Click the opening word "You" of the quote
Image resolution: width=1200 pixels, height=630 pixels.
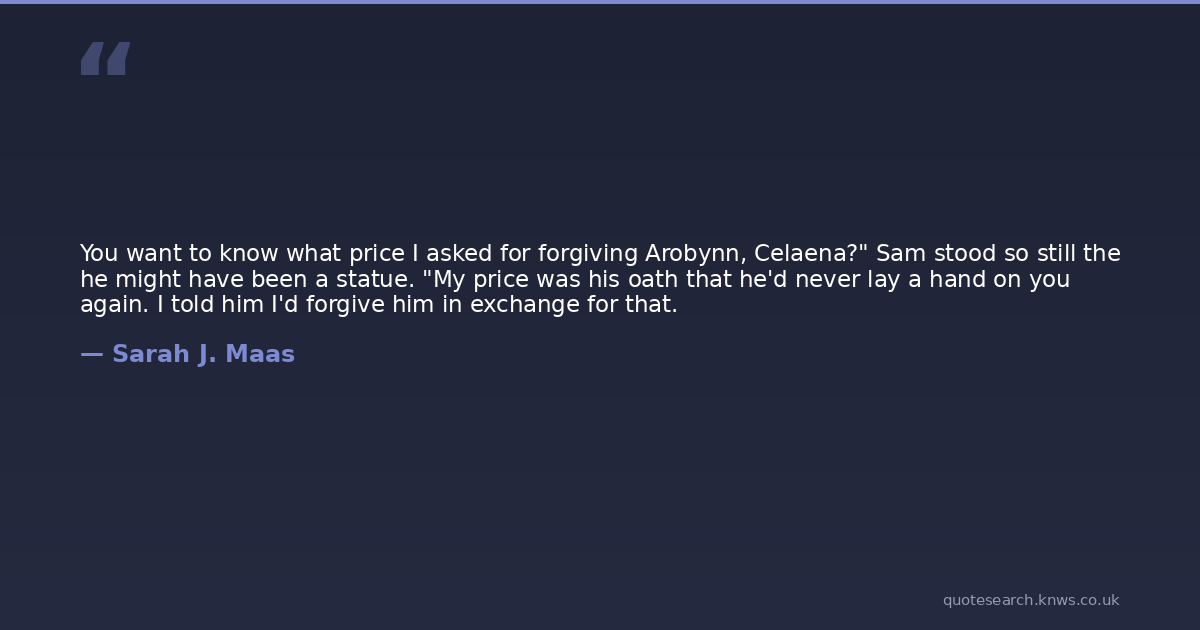(x=99, y=254)
